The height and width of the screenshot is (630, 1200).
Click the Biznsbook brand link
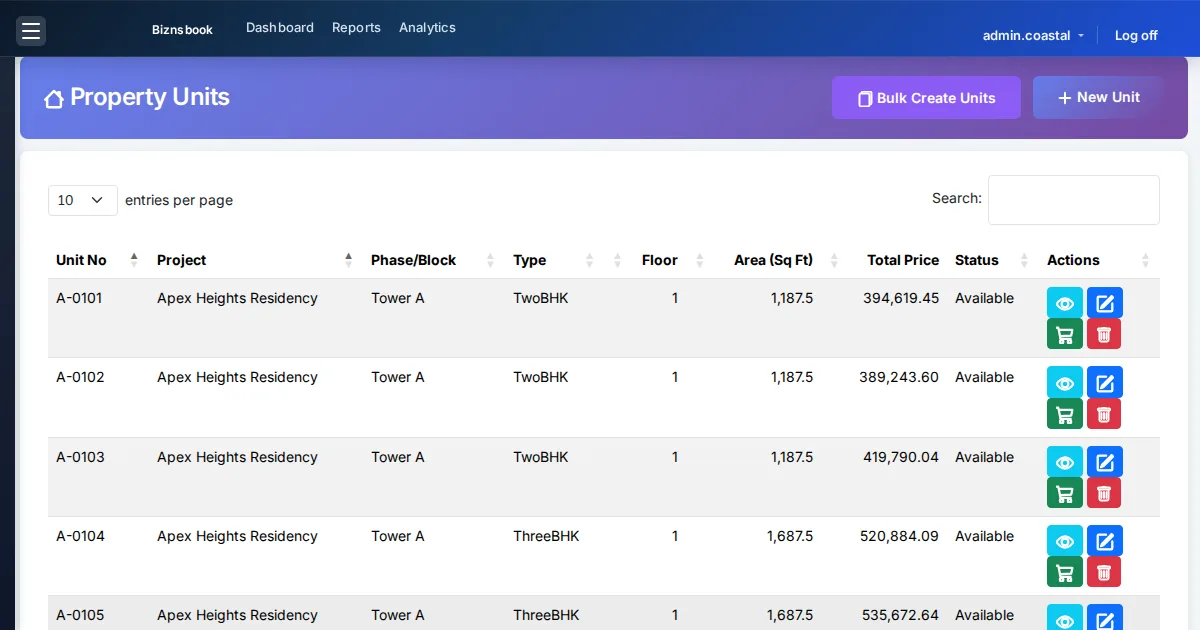182,30
